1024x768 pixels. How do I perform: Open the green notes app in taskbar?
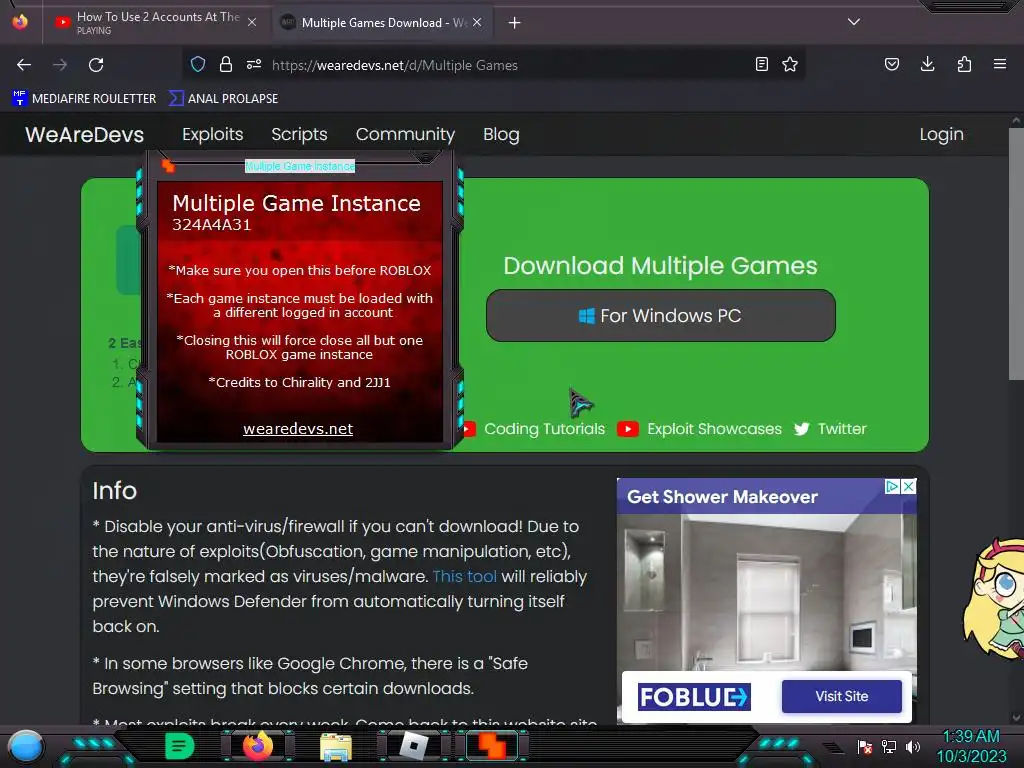(x=180, y=746)
